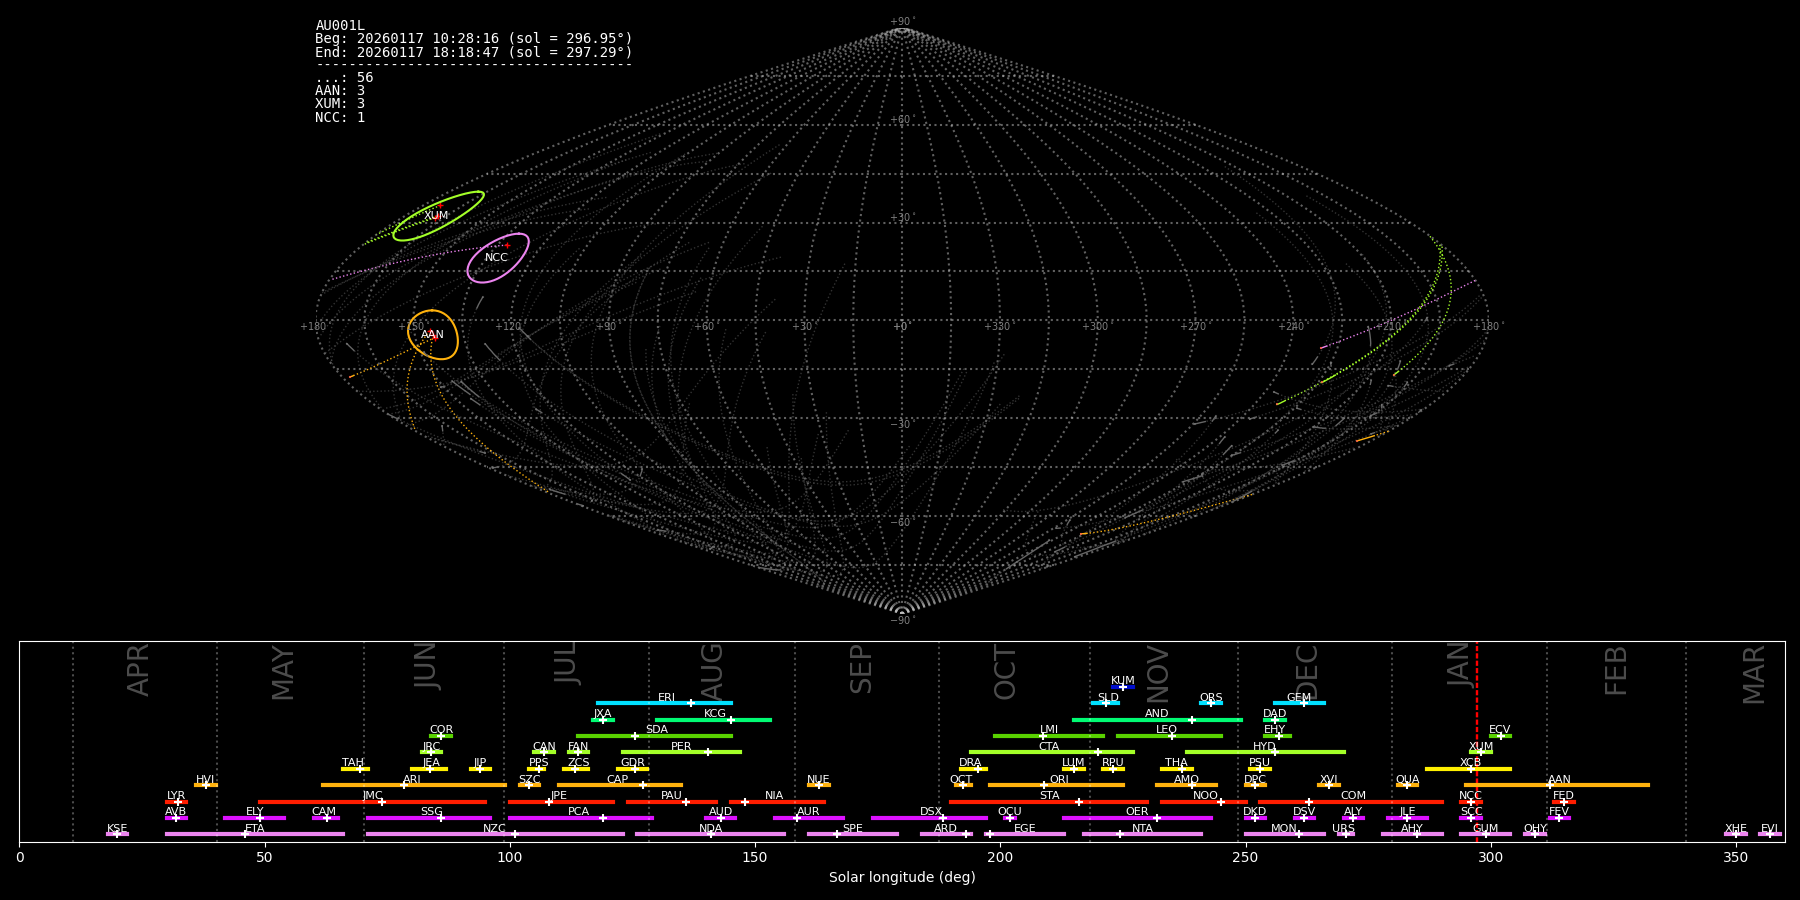Click the FEB month label
This screenshot has height=900, width=1800.
click(1616, 670)
